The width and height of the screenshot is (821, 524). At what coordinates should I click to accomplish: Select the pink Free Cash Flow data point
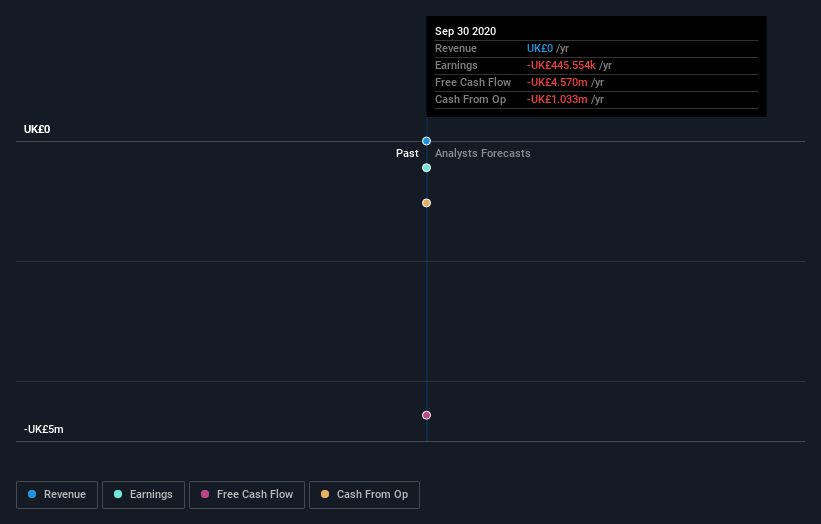point(426,415)
